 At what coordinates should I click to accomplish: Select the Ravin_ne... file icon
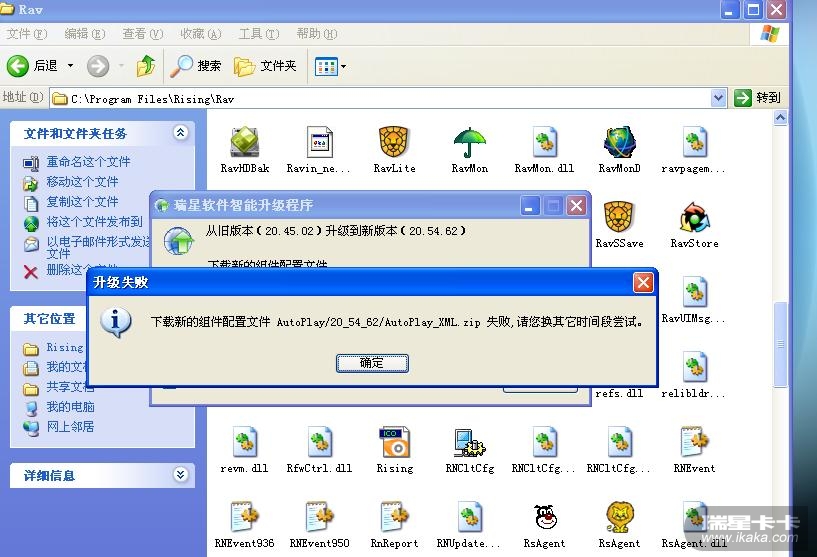coord(319,142)
